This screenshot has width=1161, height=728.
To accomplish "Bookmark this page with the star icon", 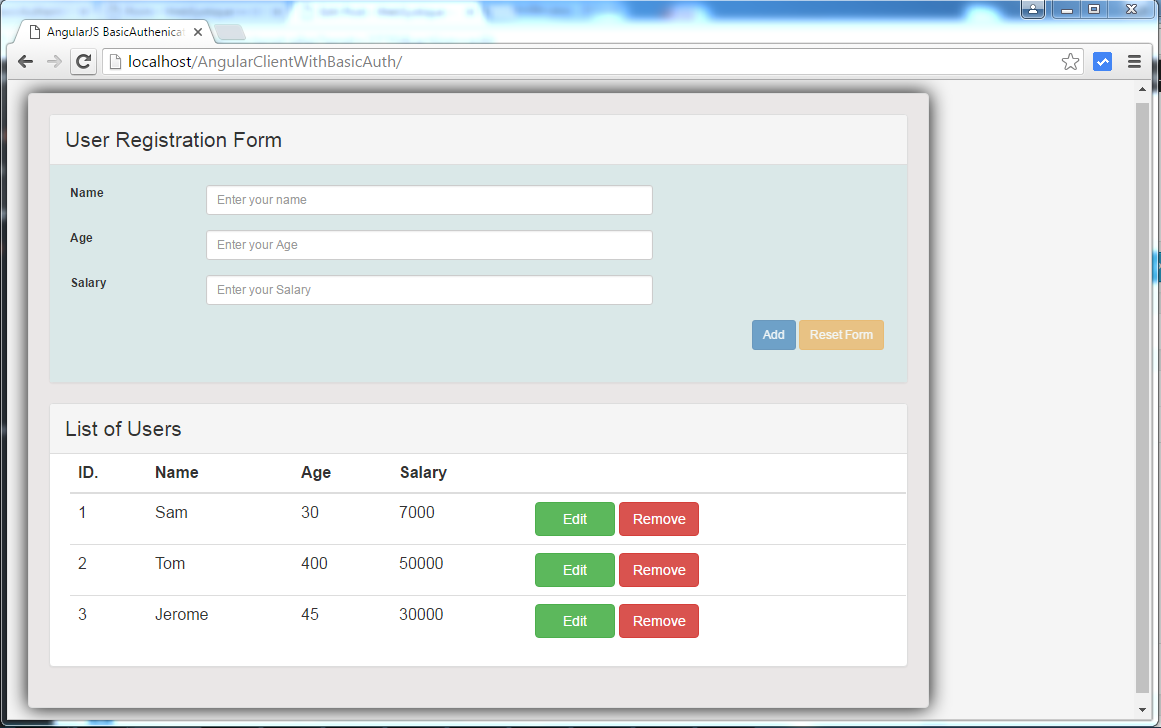I will click(x=1070, y=61).
